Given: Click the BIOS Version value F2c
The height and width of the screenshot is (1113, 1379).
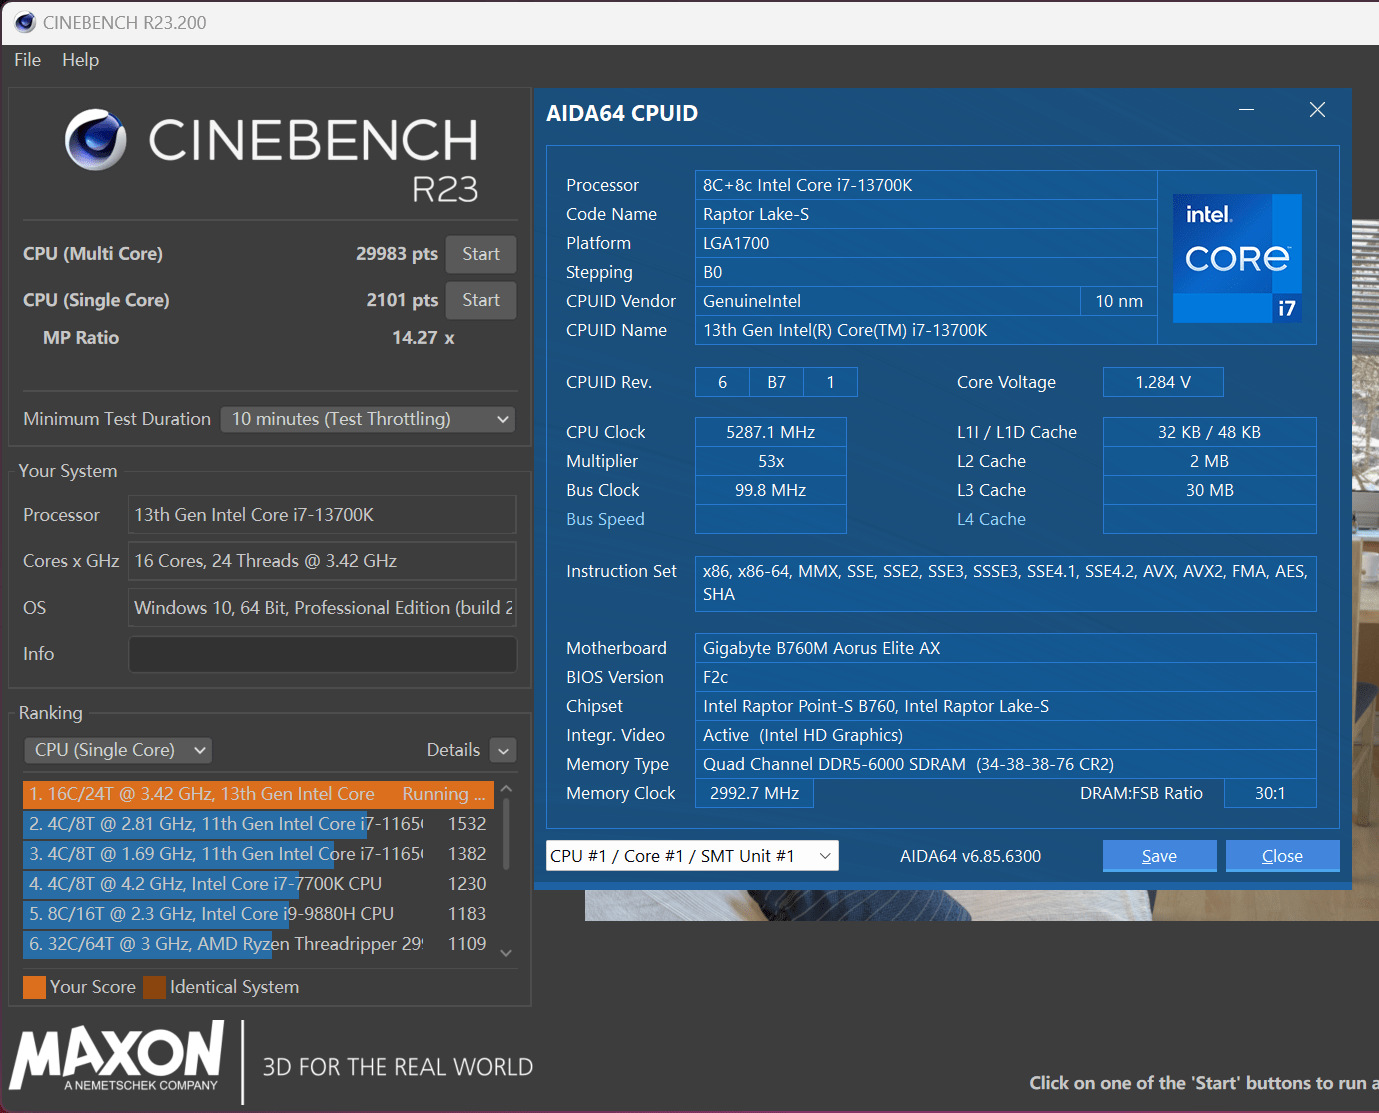Looking at the screenshot, I should coord(1006,677).
